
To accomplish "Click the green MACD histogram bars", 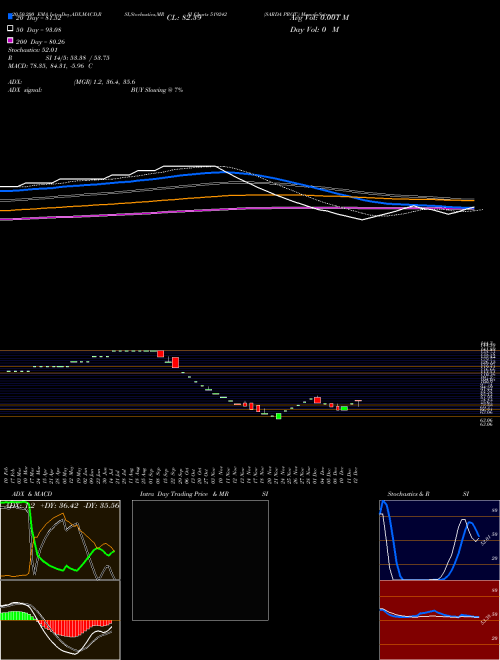I will [18, 615].
